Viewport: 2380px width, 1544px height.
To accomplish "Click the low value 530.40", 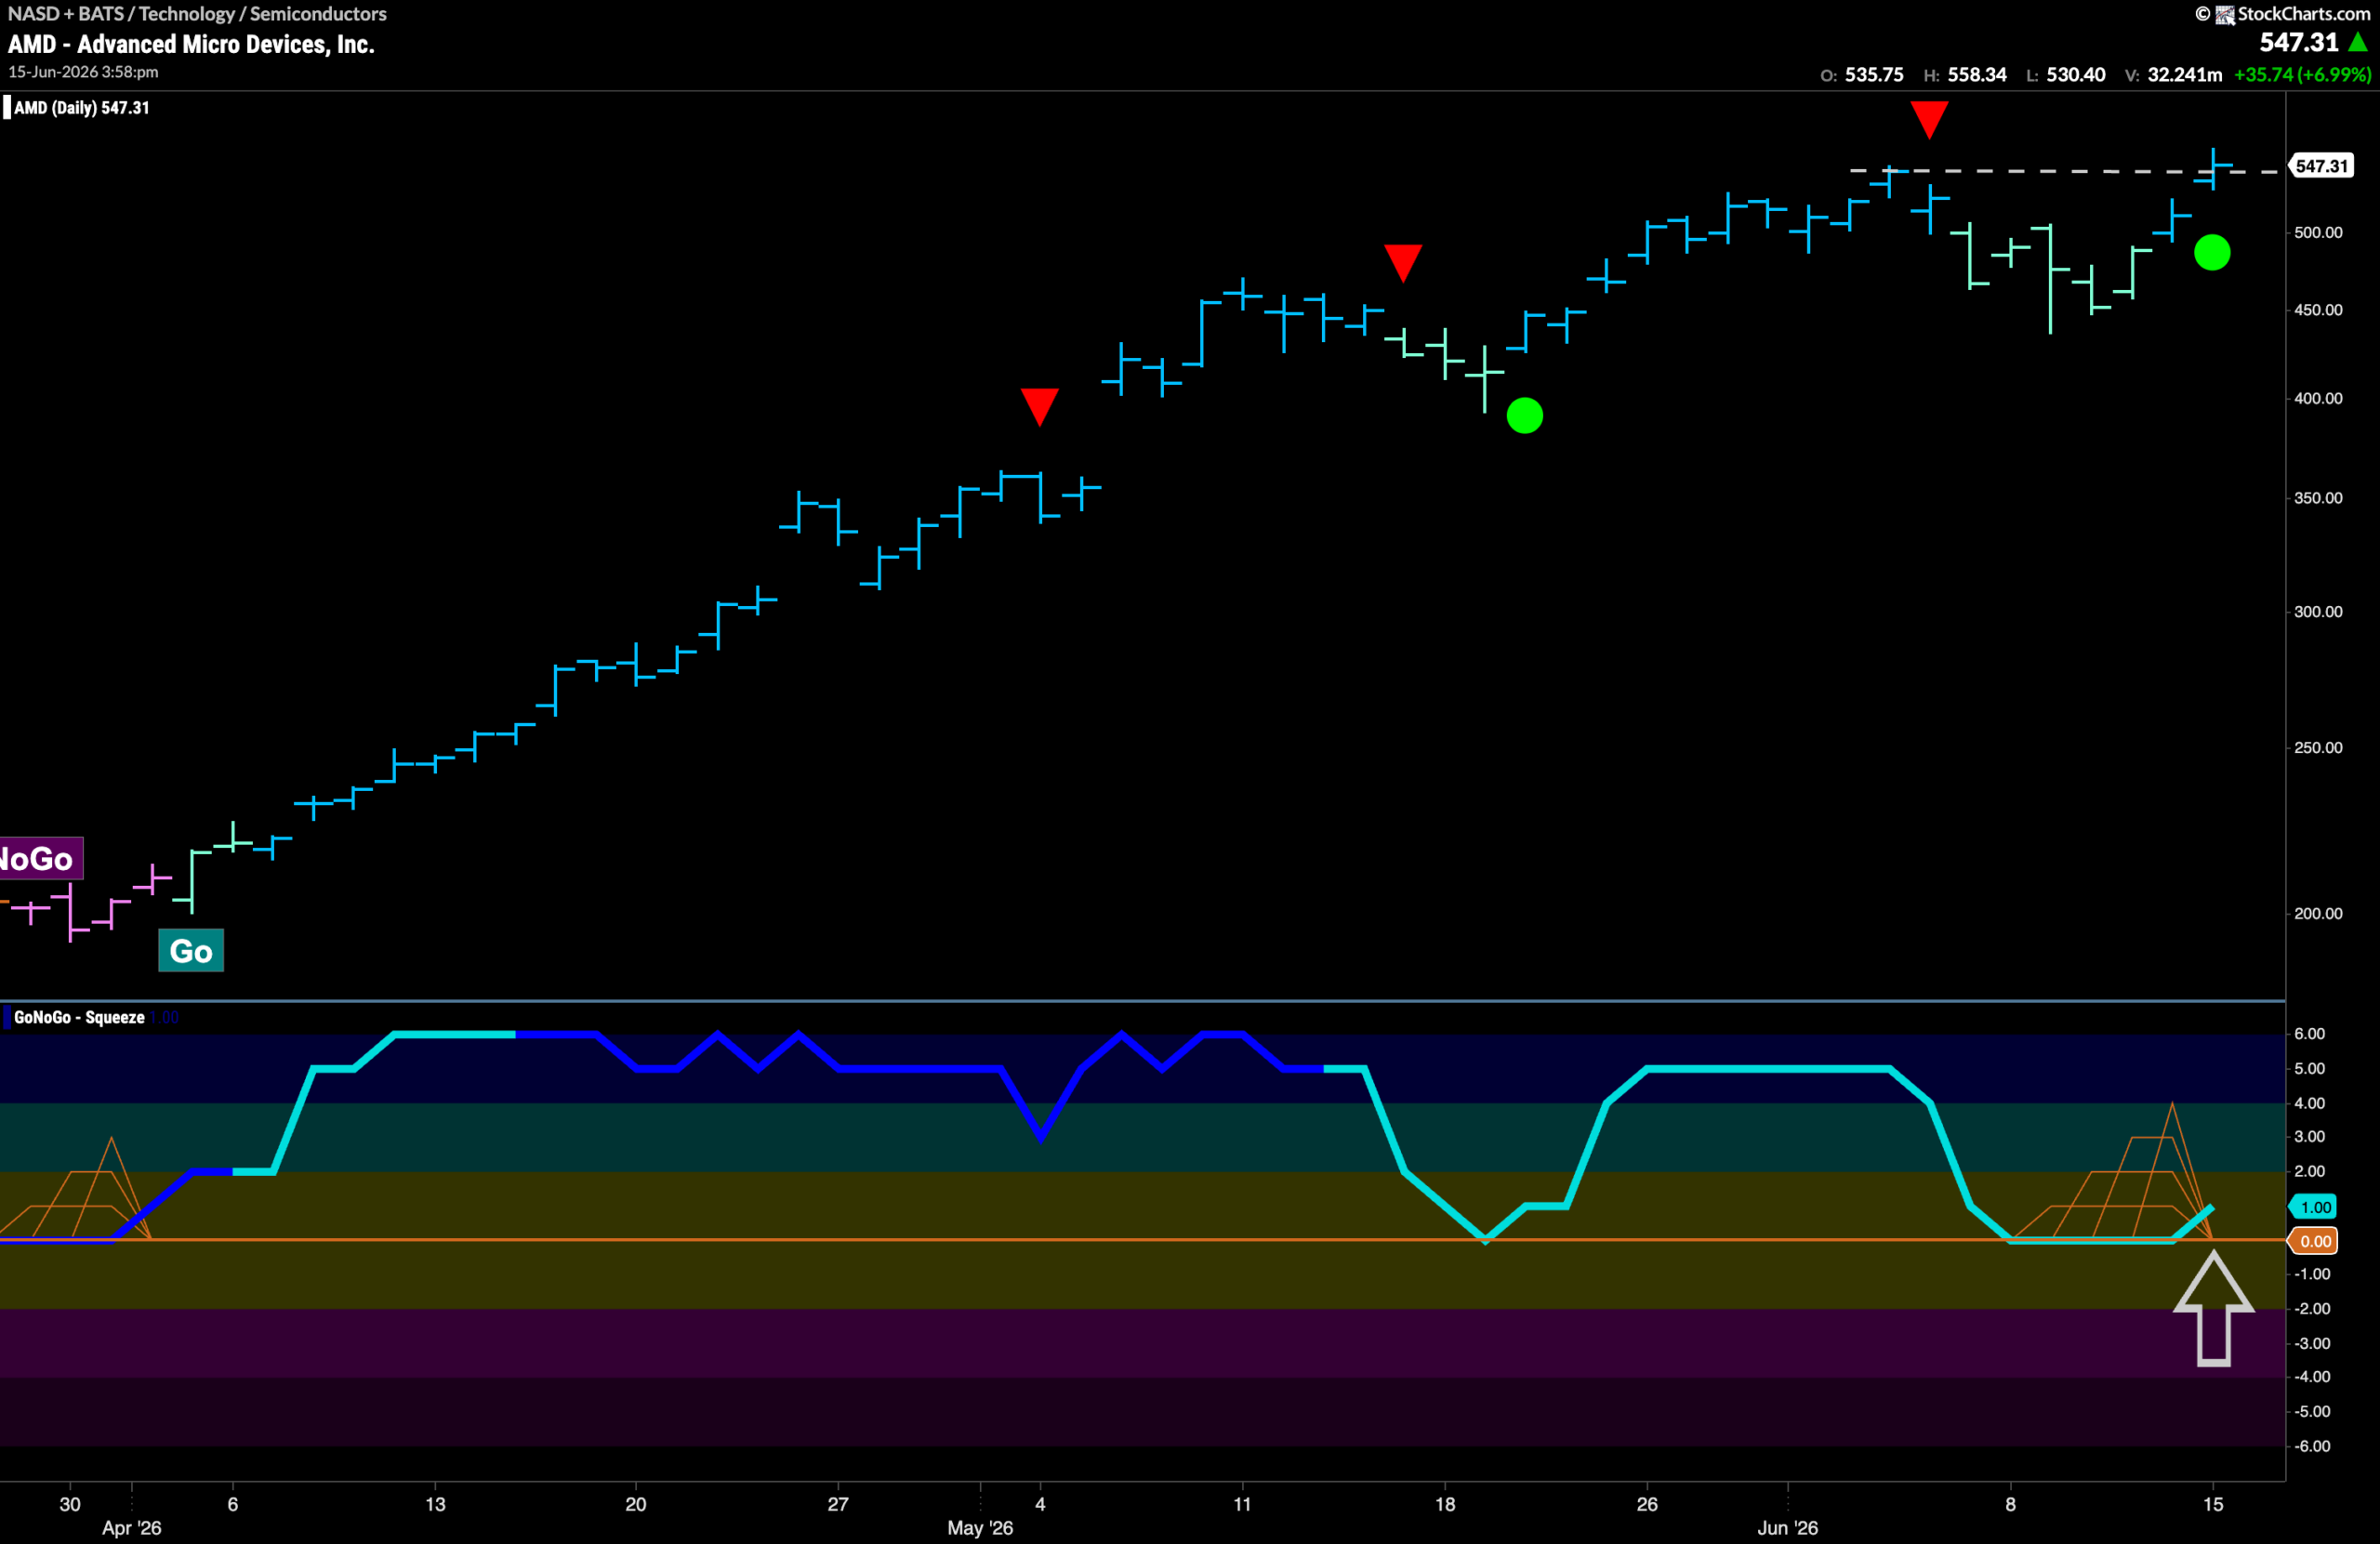I will [2076, 75].
